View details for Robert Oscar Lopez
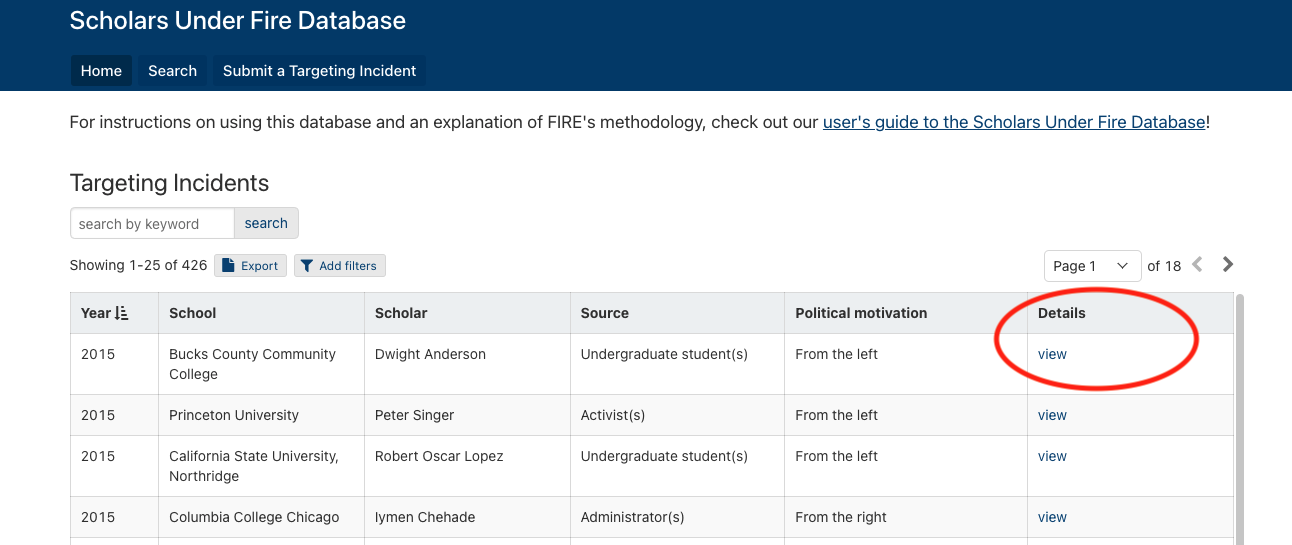 click(1052, 456)
